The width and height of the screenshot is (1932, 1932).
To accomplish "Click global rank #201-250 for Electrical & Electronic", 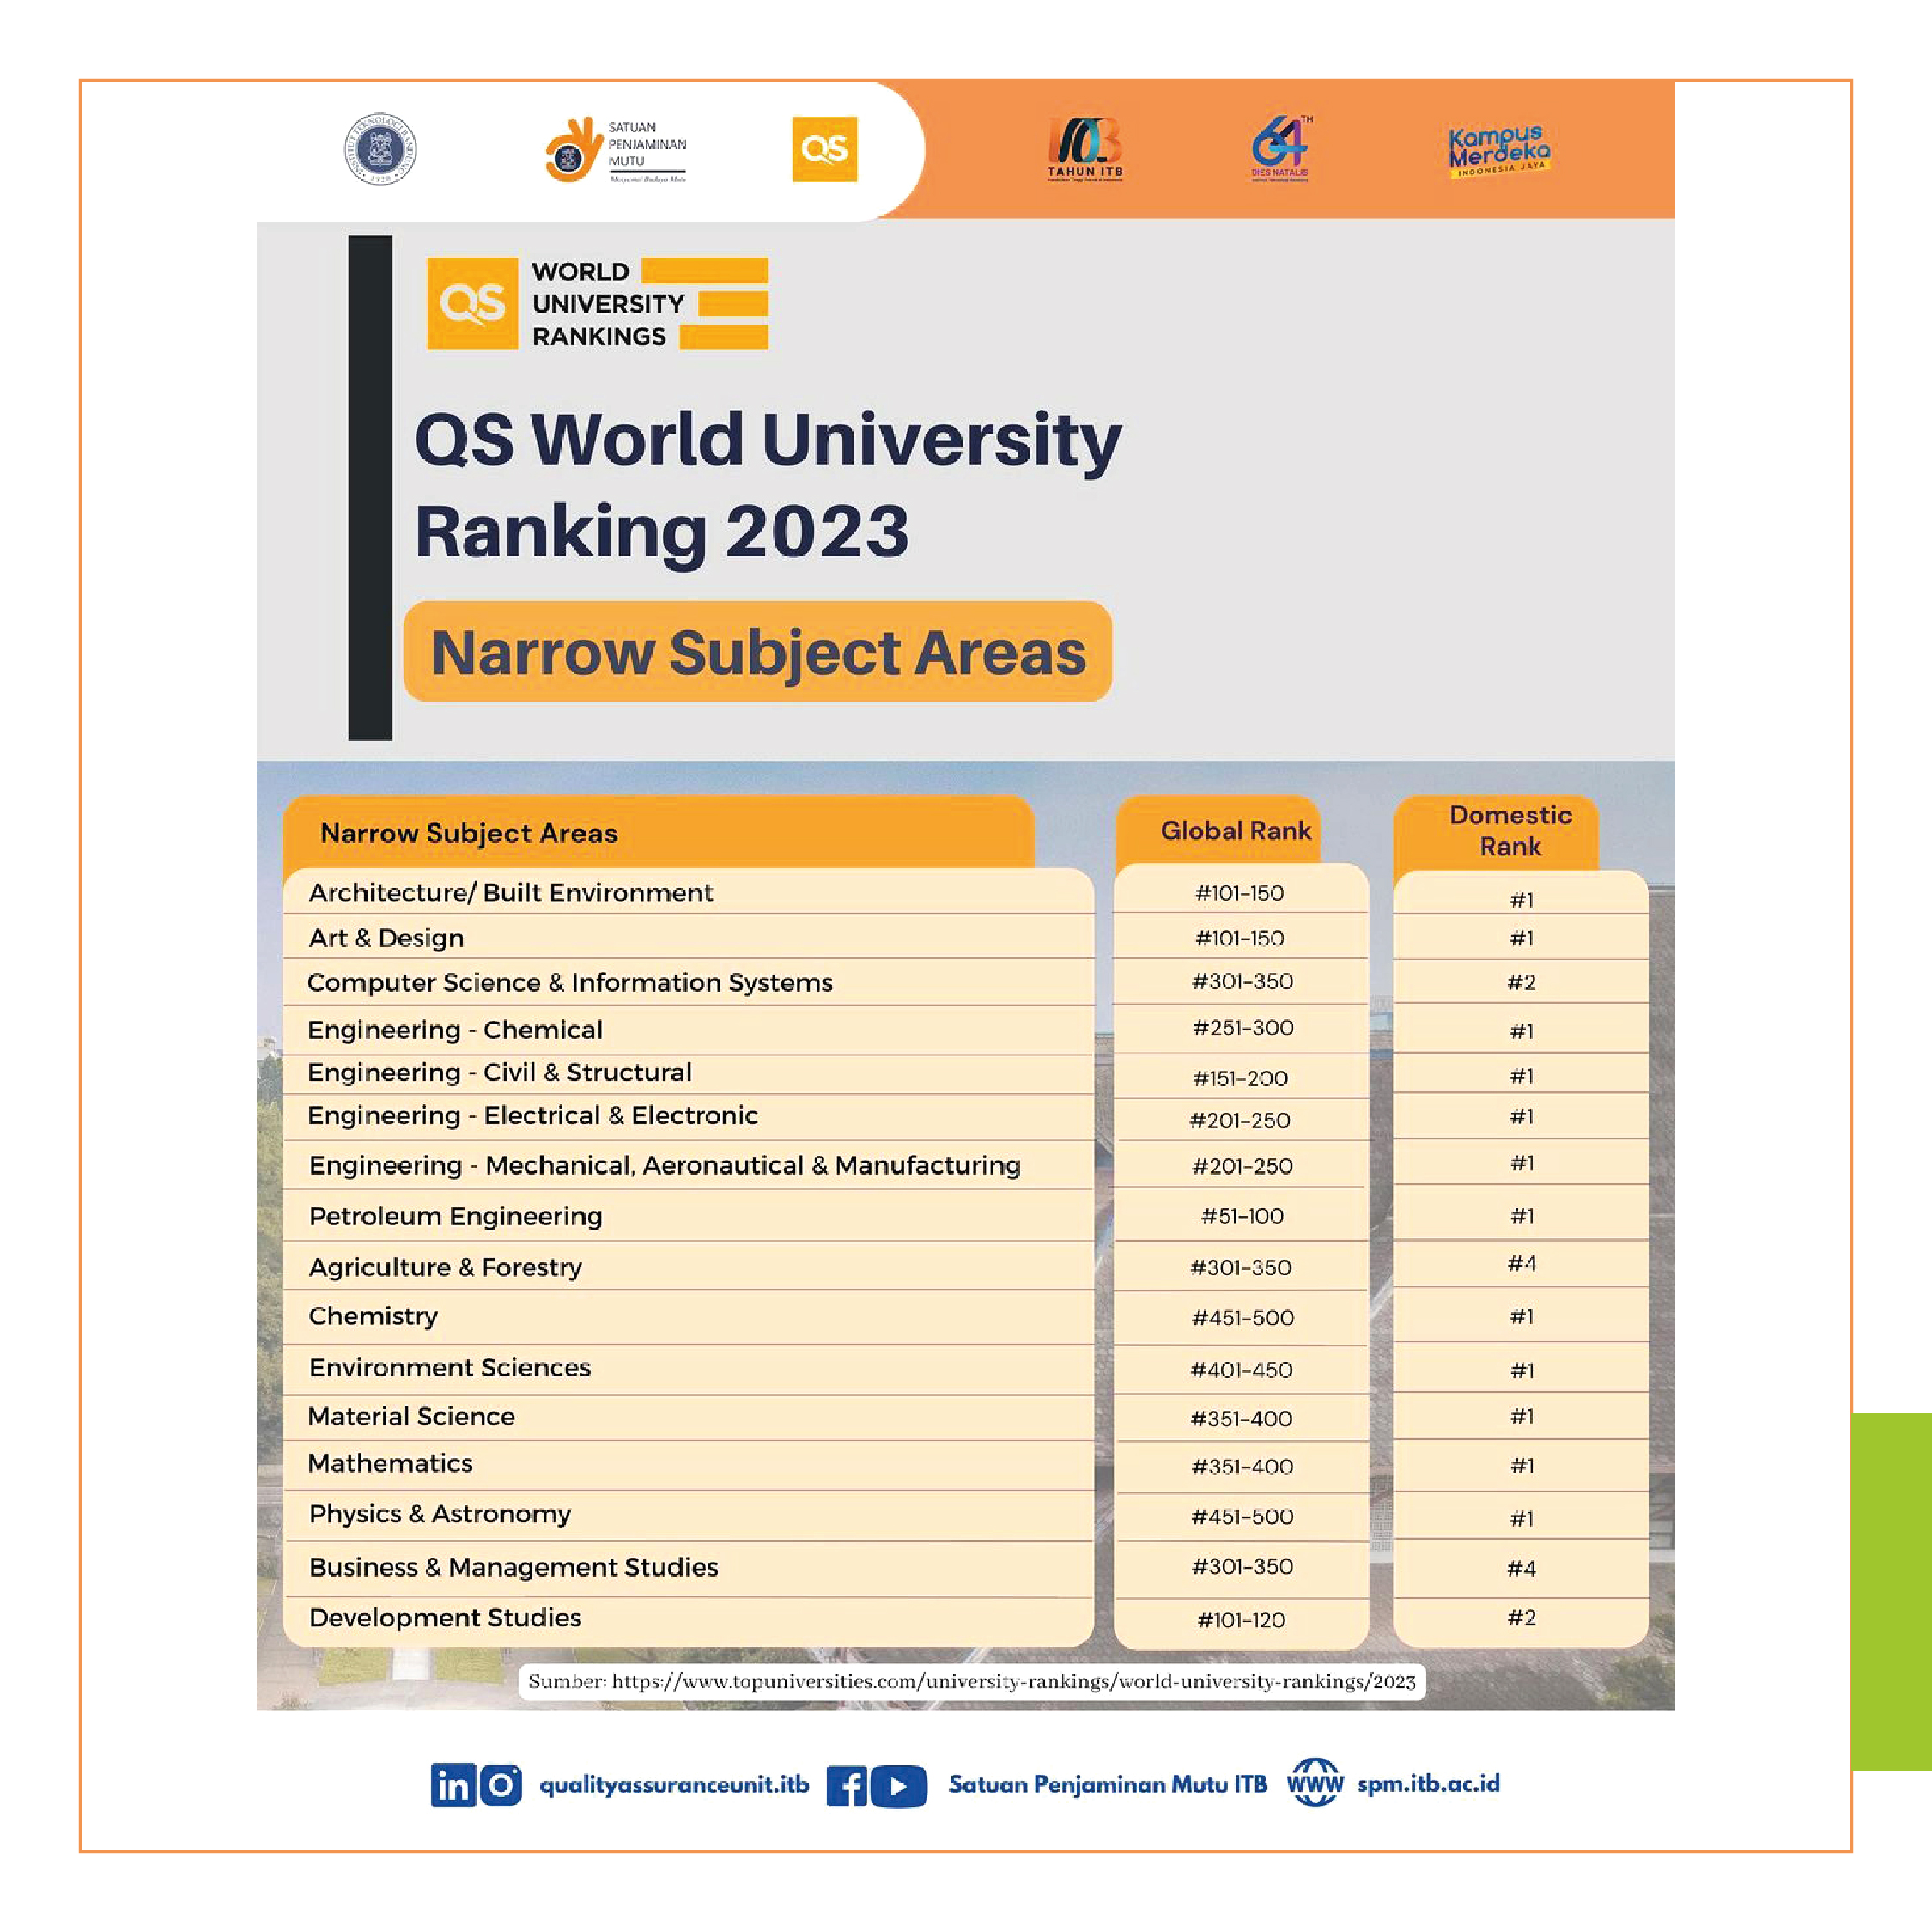I will click(x=1240, y=1121).
